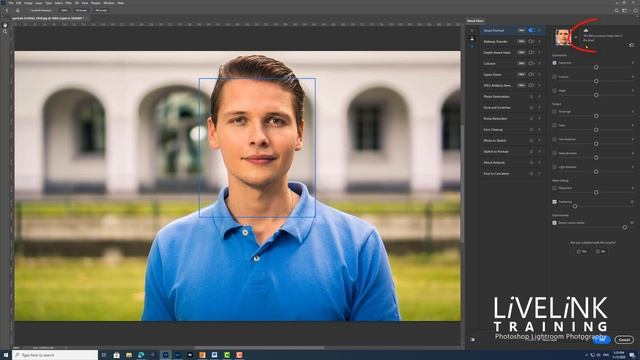Check the Gaze checkbox
640x360 pixels.
(554, 125)
